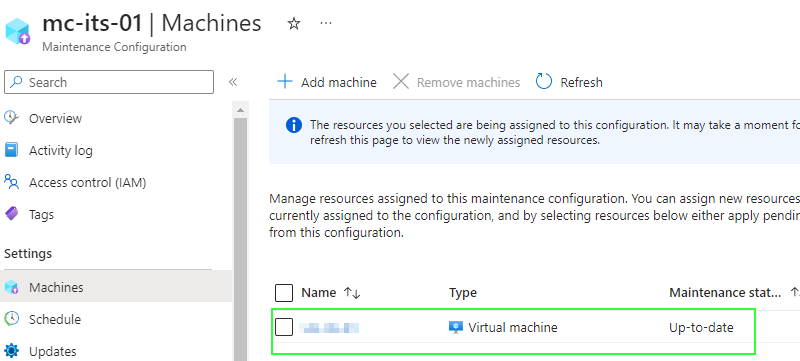Click the Type column header

pos(463,293)
